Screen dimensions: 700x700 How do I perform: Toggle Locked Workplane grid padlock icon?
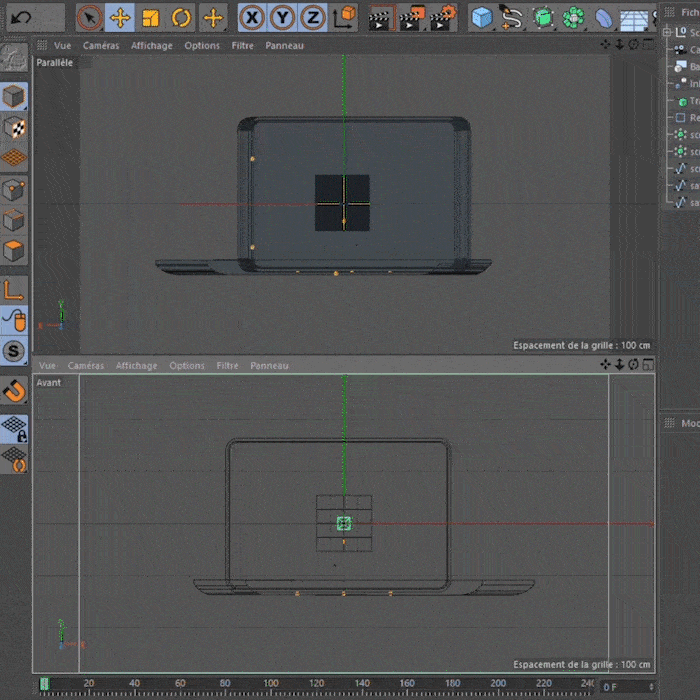[14, 429]
